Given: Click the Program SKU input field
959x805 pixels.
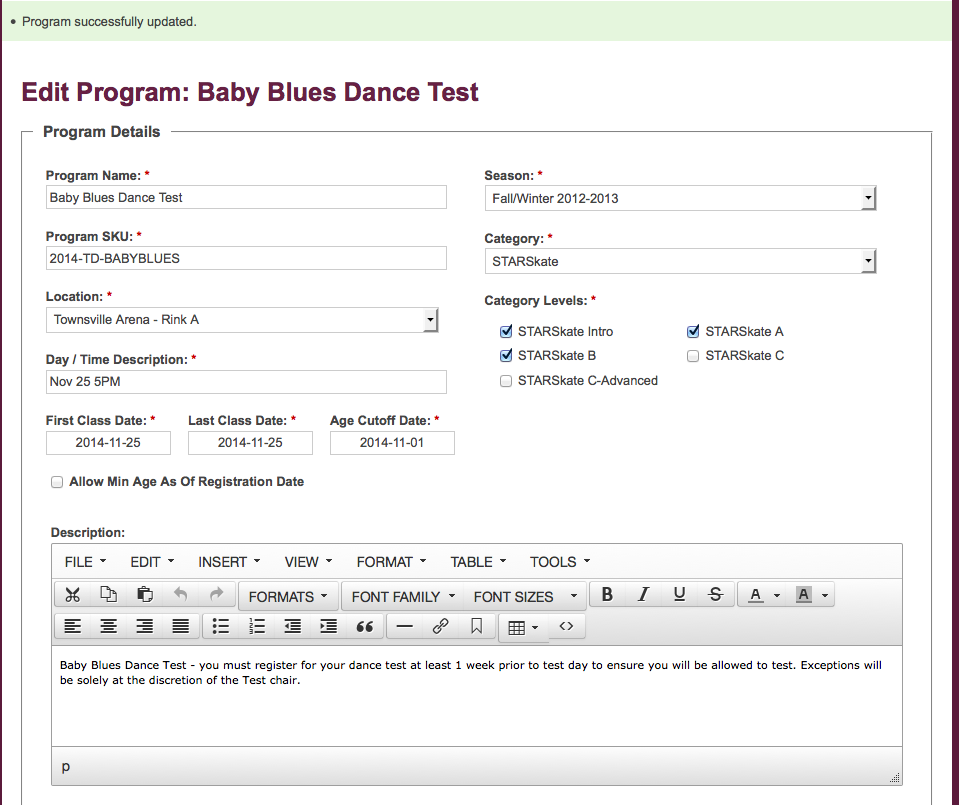Looking at the screenshot, I should (246, 258).
